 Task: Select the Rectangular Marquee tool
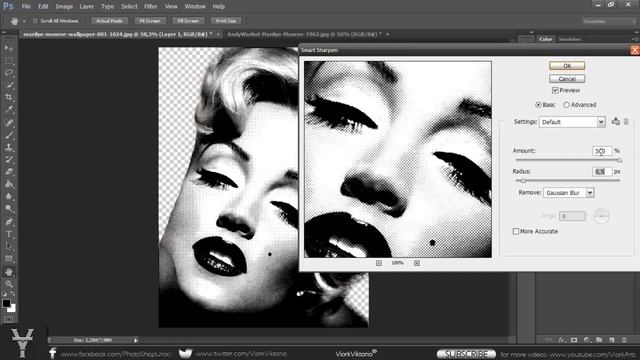tap(9, 61)
